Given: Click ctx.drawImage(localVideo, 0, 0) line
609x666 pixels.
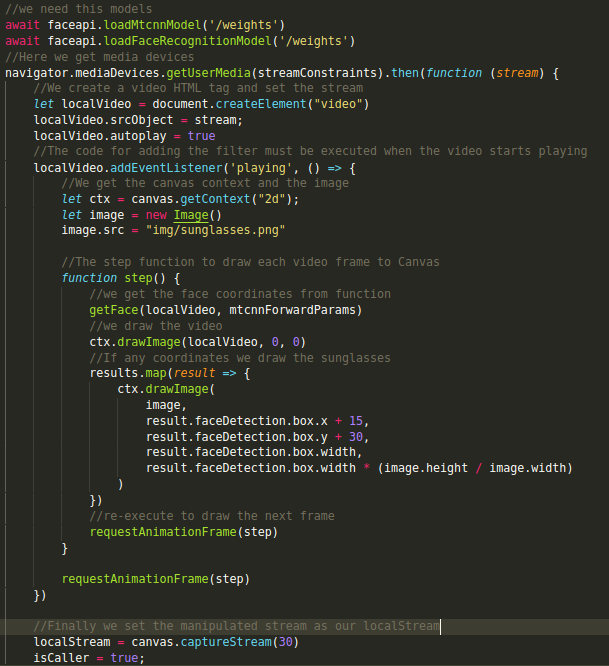Looking at the screenshot, I should [197, 341].
